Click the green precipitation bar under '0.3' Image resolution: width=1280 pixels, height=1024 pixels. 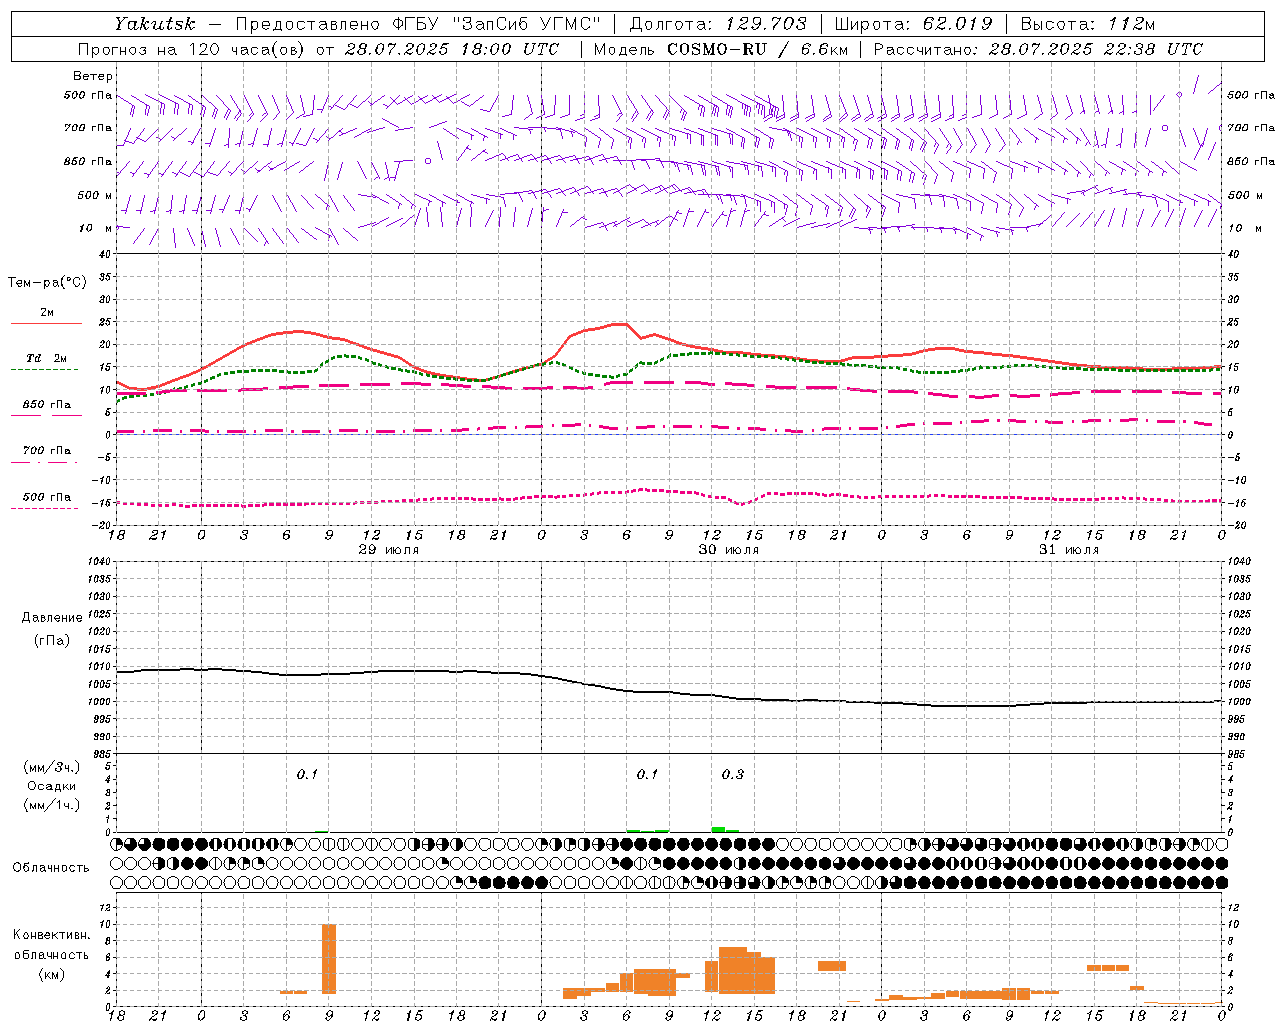719,829
